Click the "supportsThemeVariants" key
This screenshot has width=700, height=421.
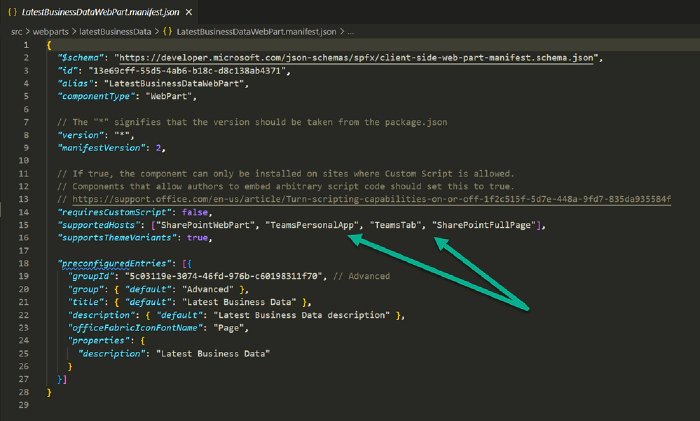[117, 238]
